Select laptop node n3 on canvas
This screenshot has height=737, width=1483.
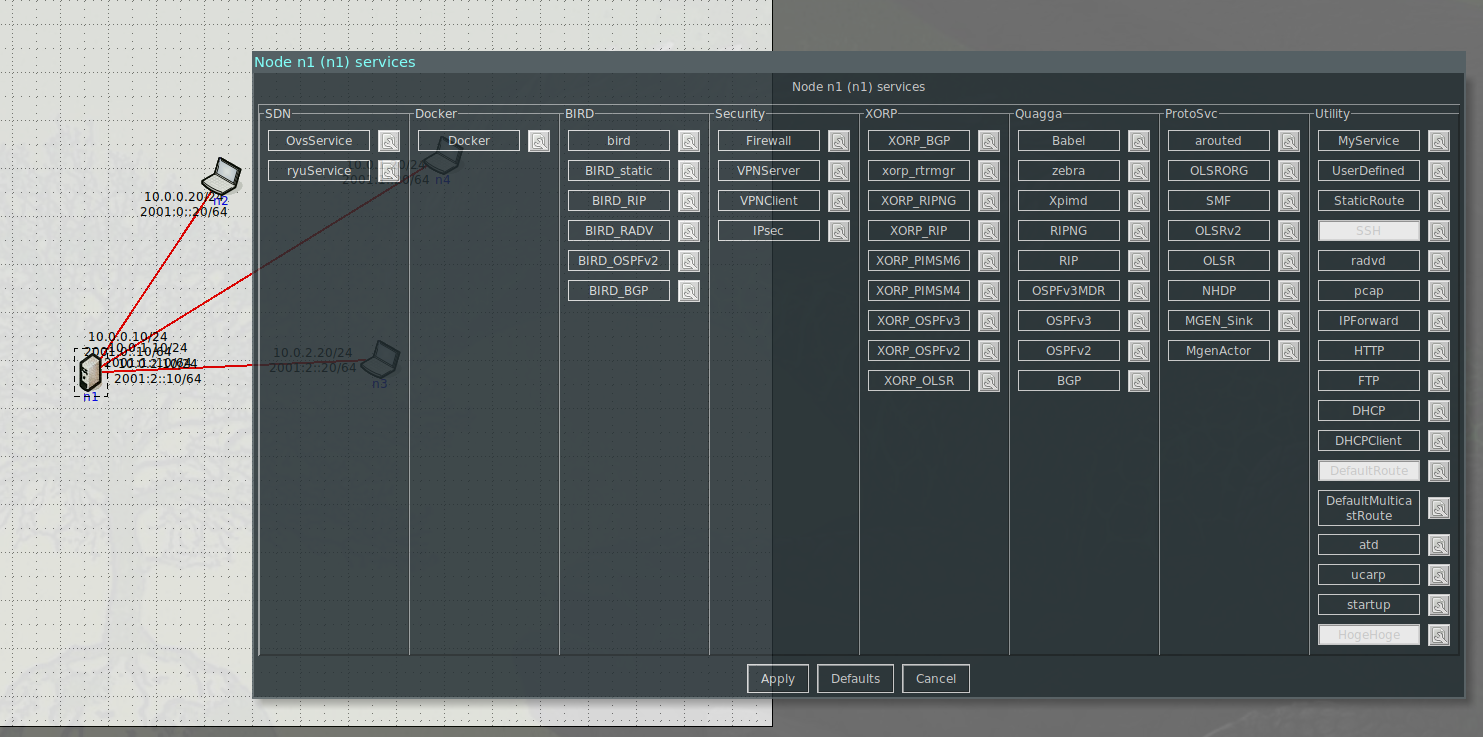pyautogui.click(x=381, y=358)
